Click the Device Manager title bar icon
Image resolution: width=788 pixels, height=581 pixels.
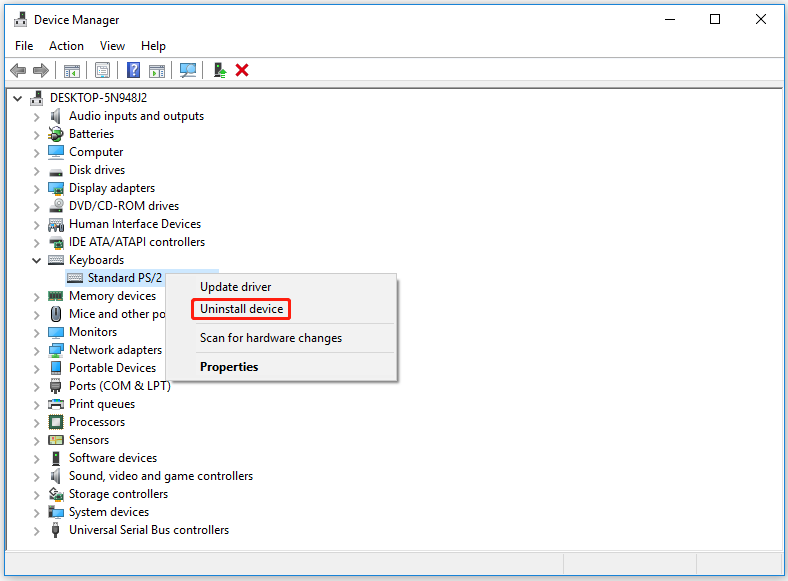click(21, 20)
